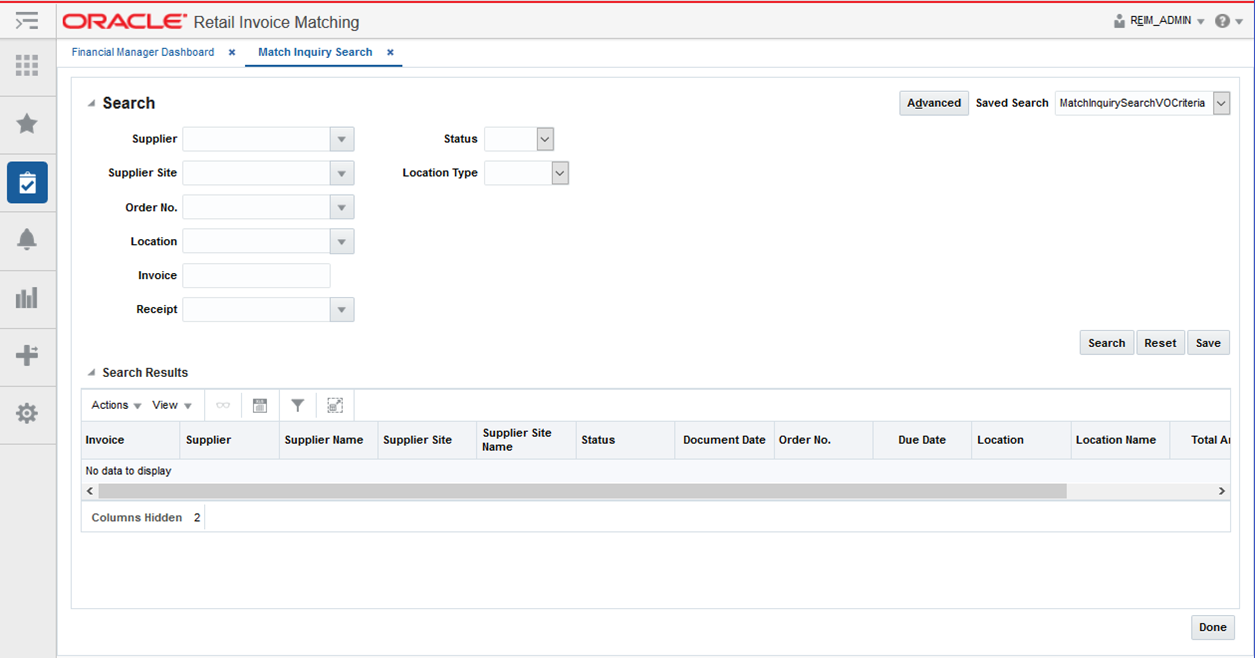Click the Query by Example glasses icon
The image size is (1255, 658).
point(222,405)
